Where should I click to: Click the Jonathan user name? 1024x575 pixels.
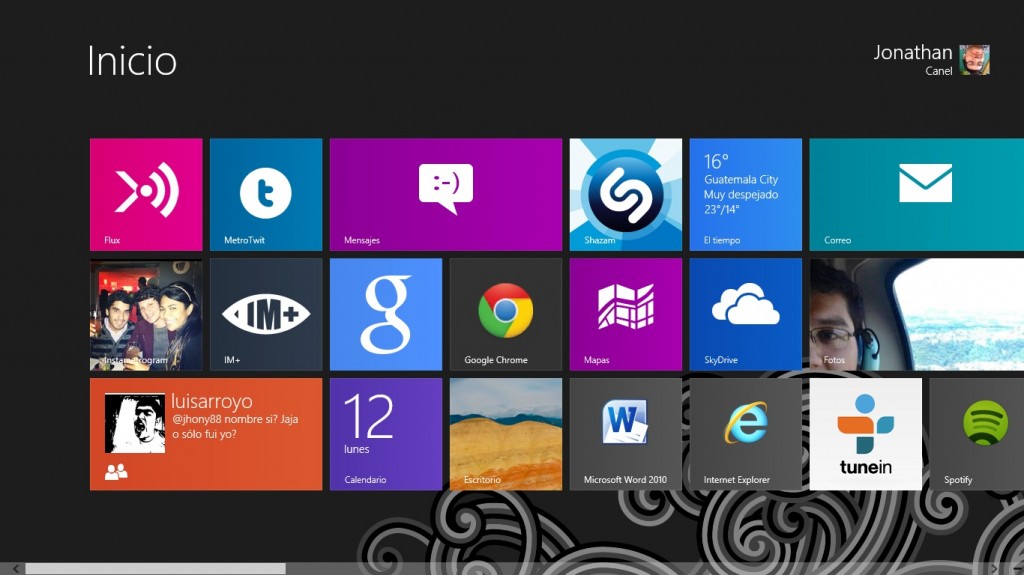(x=912, y=52)
